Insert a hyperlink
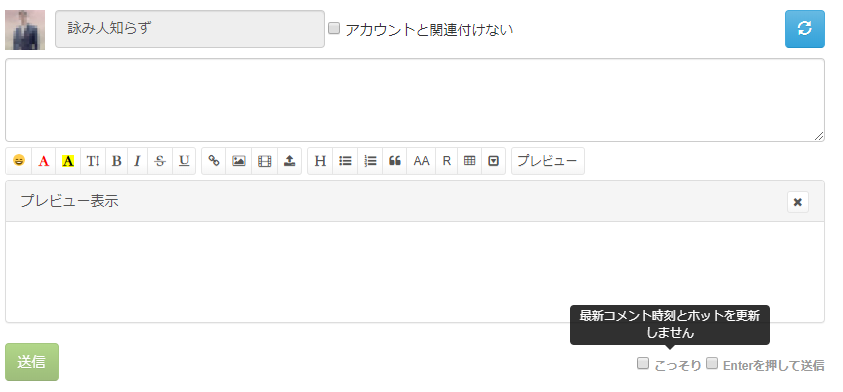This screenshot has width=843, height=392. pos(214,161)
